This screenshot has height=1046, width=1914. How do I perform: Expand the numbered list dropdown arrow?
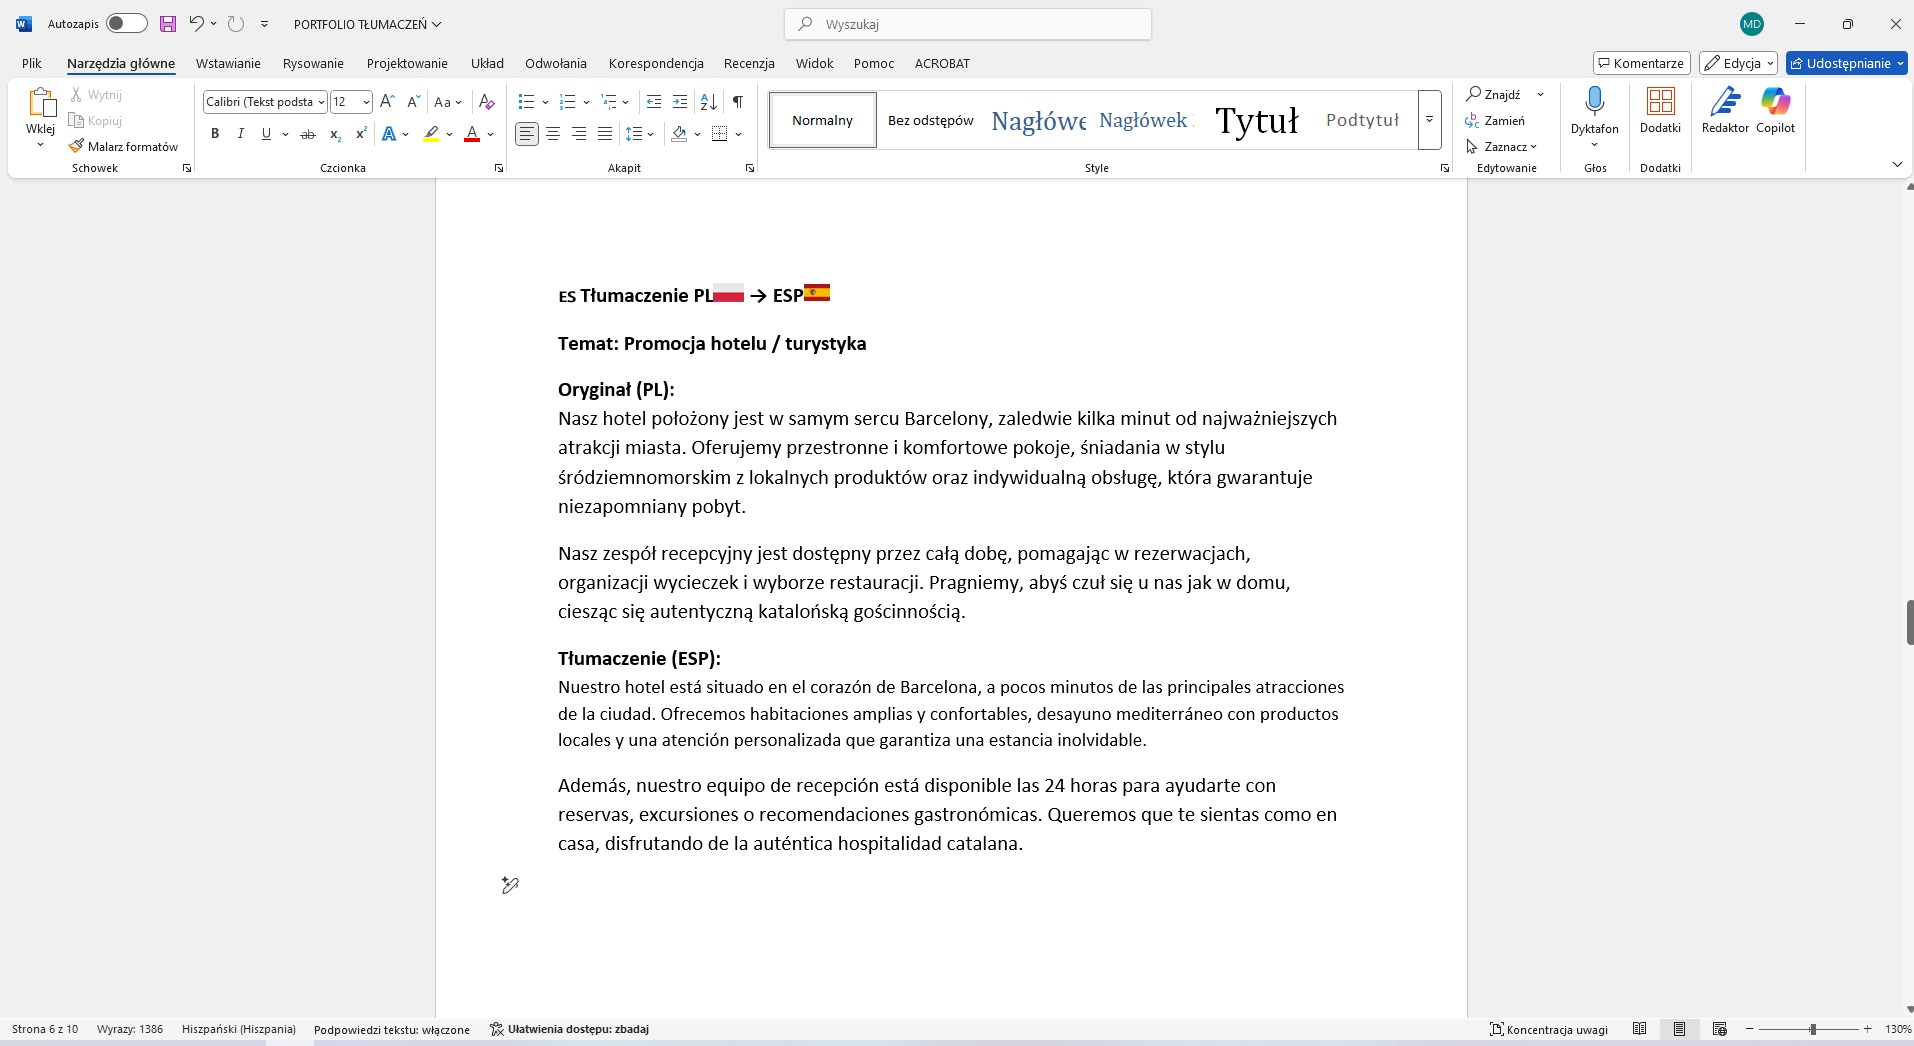pos(586,102)
